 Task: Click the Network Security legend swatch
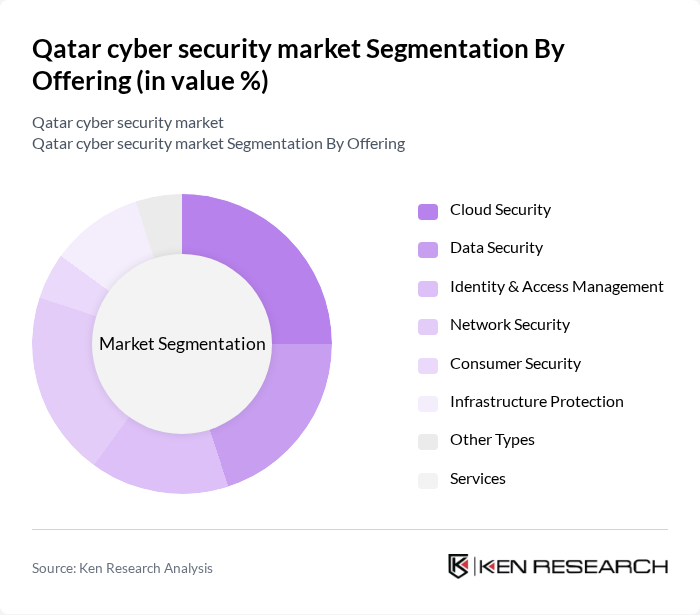(427, 326)
